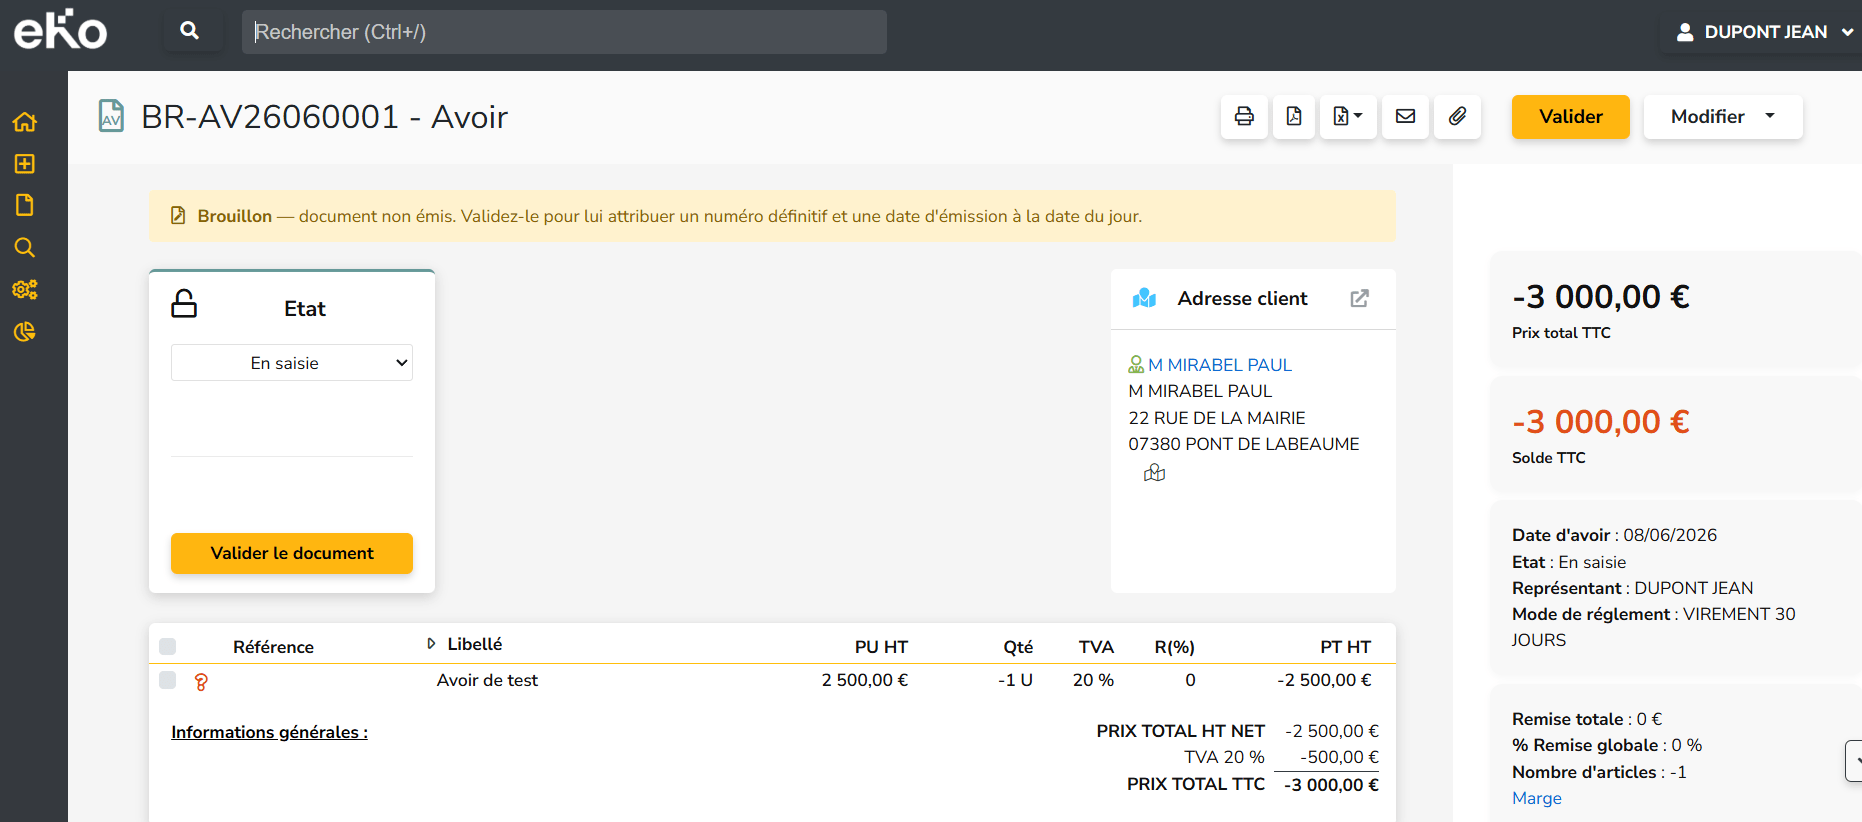
Task: Open client address external link icon
Action: pos(1359,298)
